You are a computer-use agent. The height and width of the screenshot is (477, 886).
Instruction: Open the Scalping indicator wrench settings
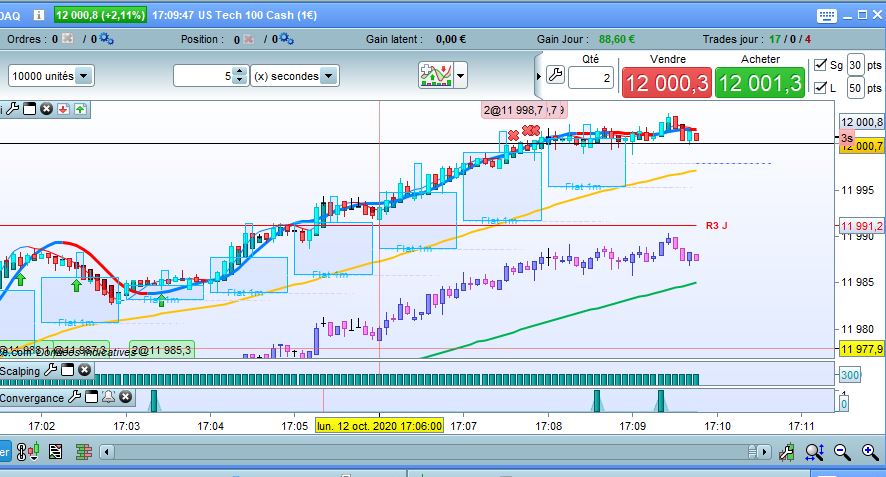[50, 370]
